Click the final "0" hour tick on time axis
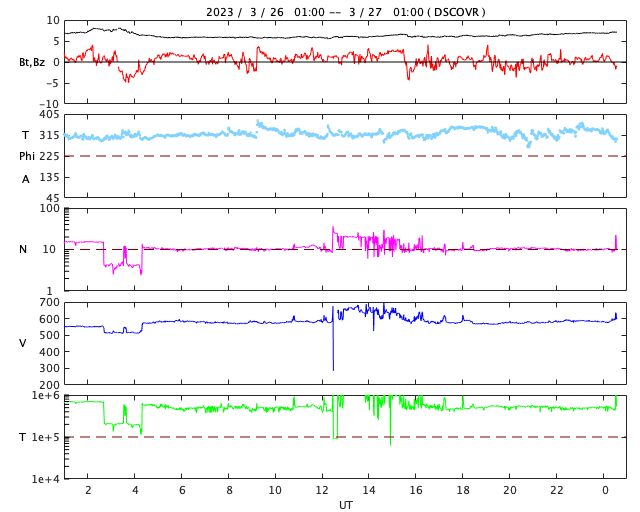The width and height of the screenshot is (640, 512). (604, 491)
